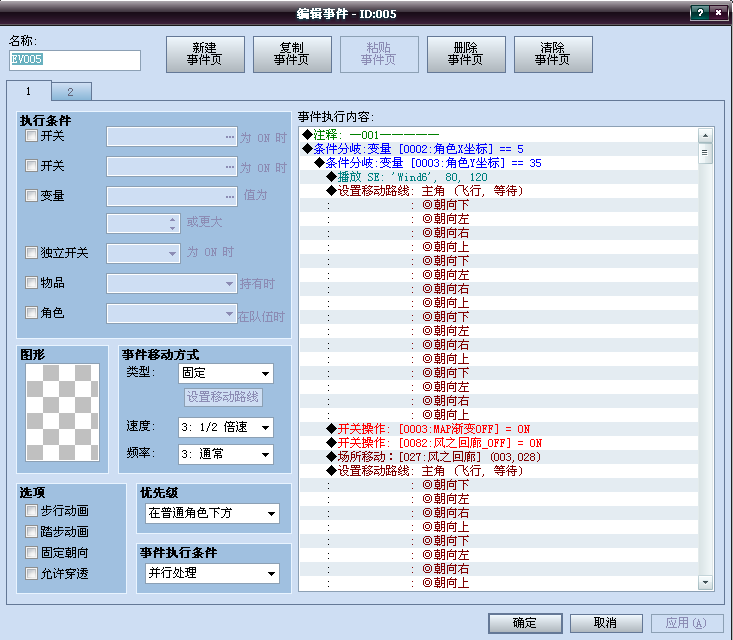
Task: Open the help question mark button
Action: tap(700, 13)
